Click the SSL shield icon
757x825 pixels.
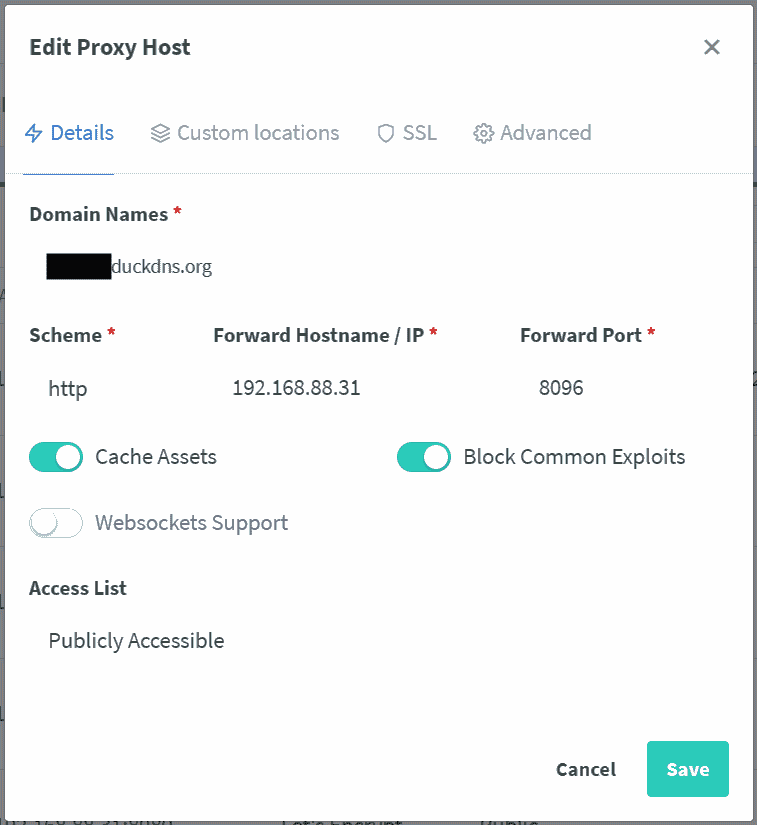[x=386, y=134]
